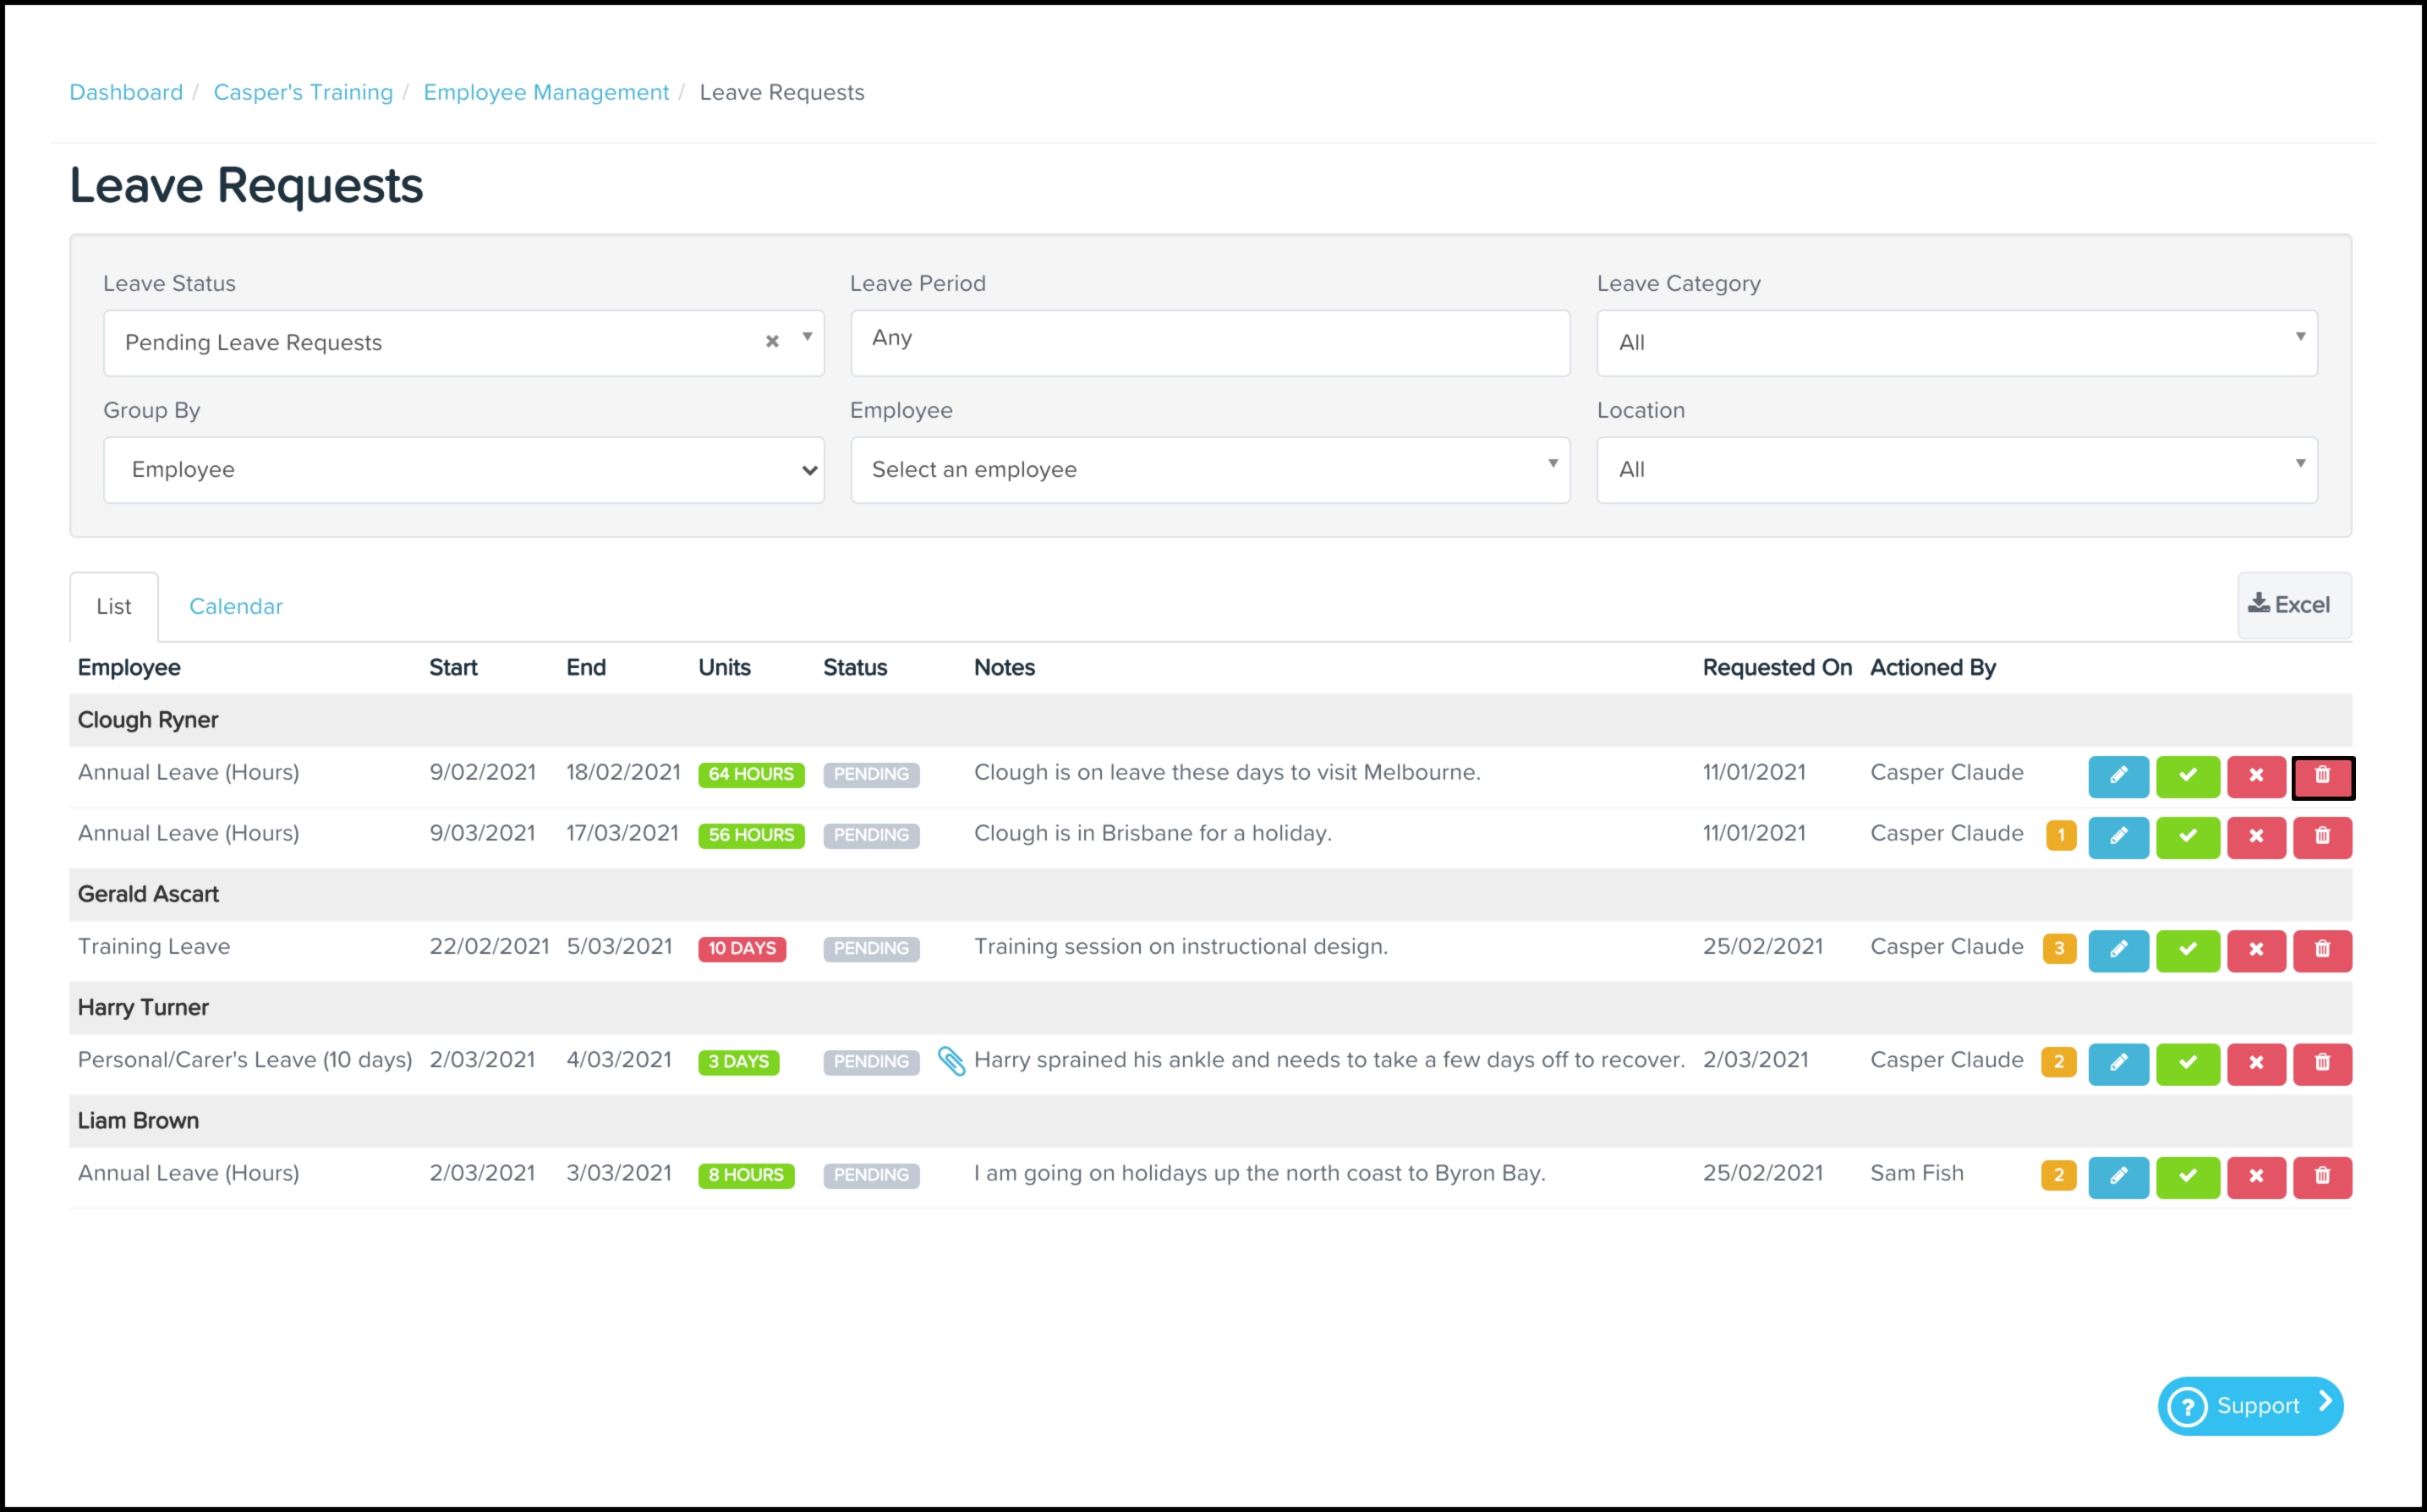Switch to the Calendar tab
Image resolution: width=2427 pixels, height=1512 pixels.
pos(236,607)
